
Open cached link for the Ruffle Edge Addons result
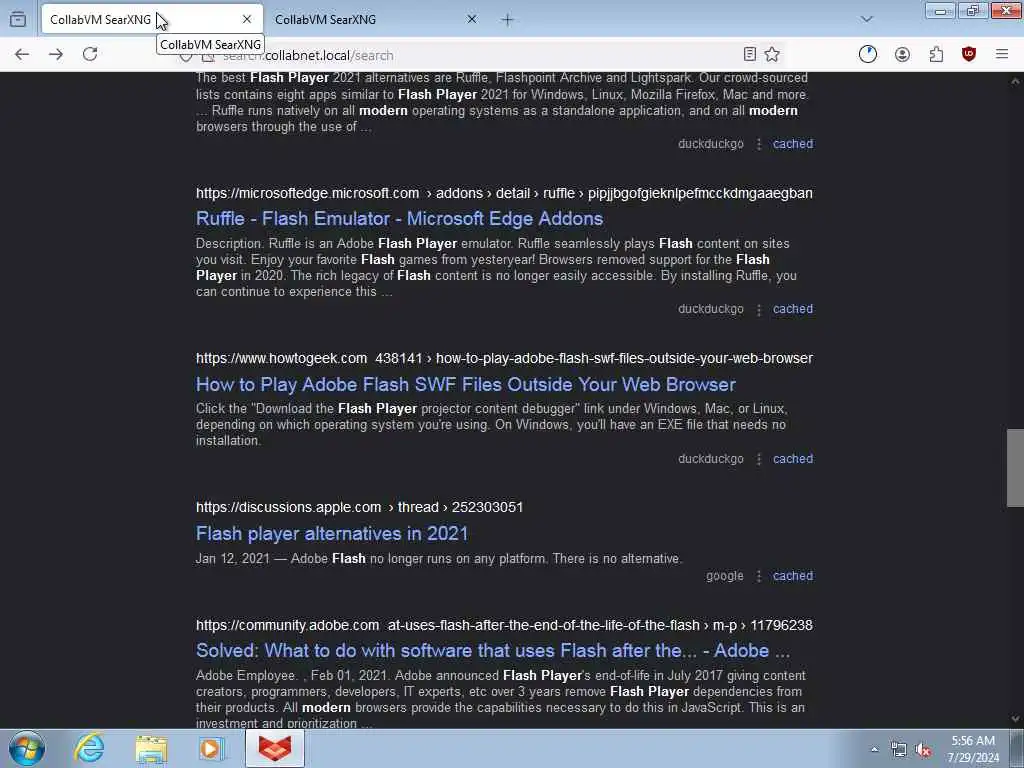(x=793, y=309)
